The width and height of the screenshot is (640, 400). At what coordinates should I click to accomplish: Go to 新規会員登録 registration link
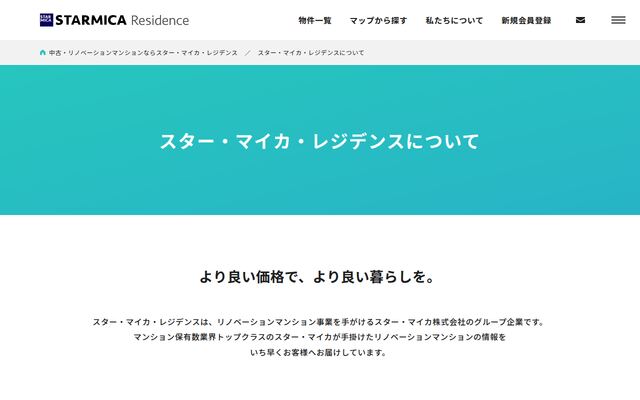pos(526,20)
